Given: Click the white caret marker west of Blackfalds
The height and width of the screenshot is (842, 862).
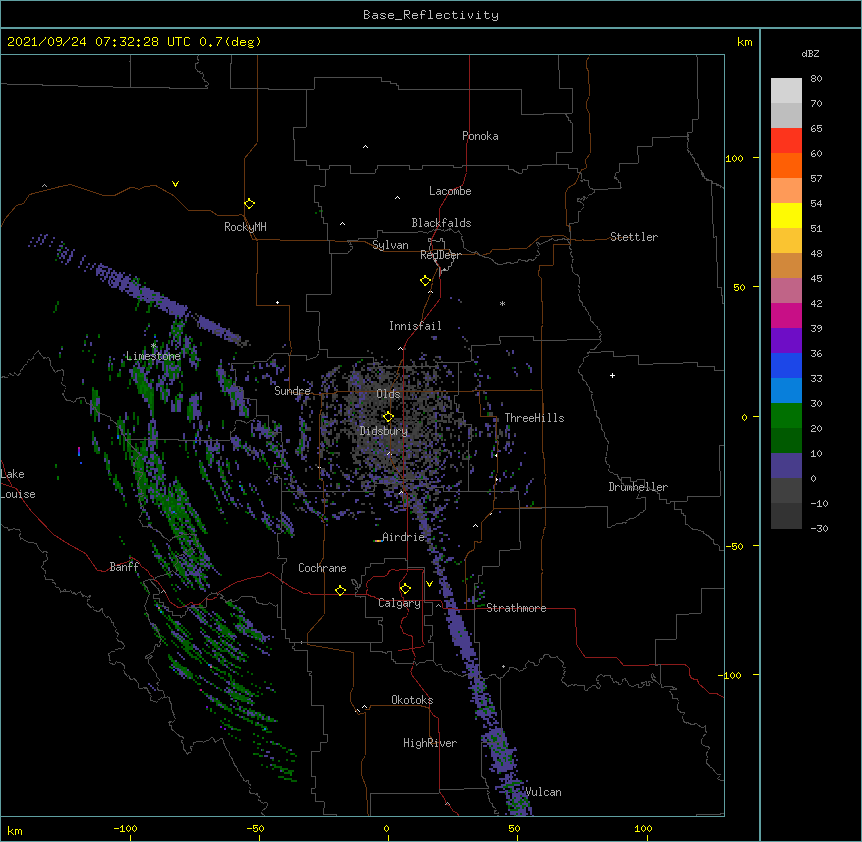Looking at the screenshot, I should (x=342, y=224).
